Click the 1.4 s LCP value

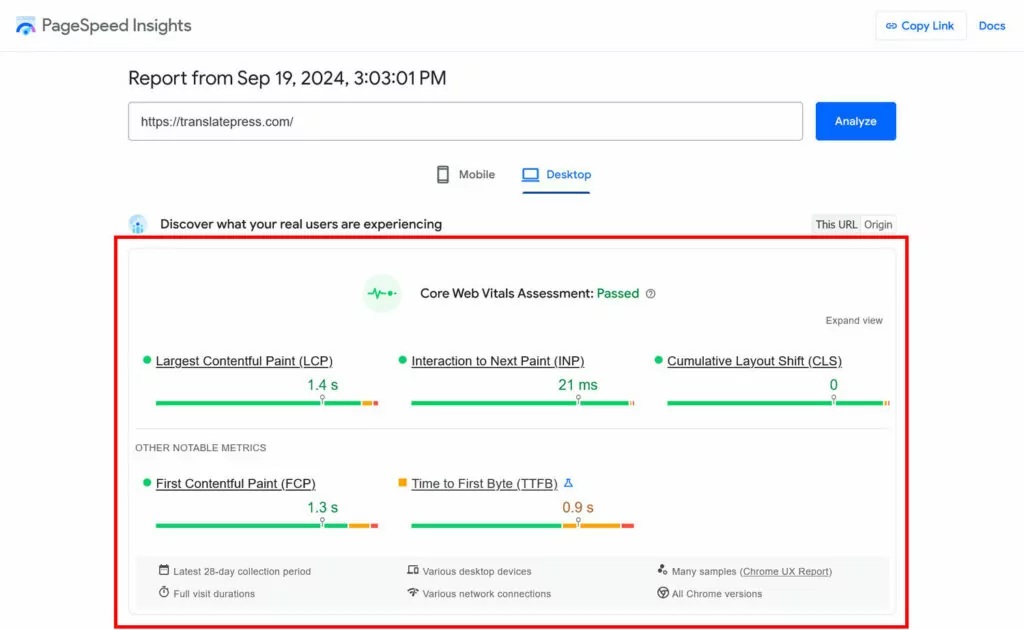(x=323, y=385)
